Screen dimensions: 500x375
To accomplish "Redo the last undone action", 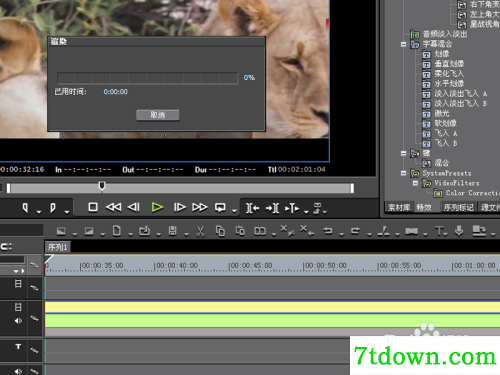I will pyautogui.click(x=355, y=231).
